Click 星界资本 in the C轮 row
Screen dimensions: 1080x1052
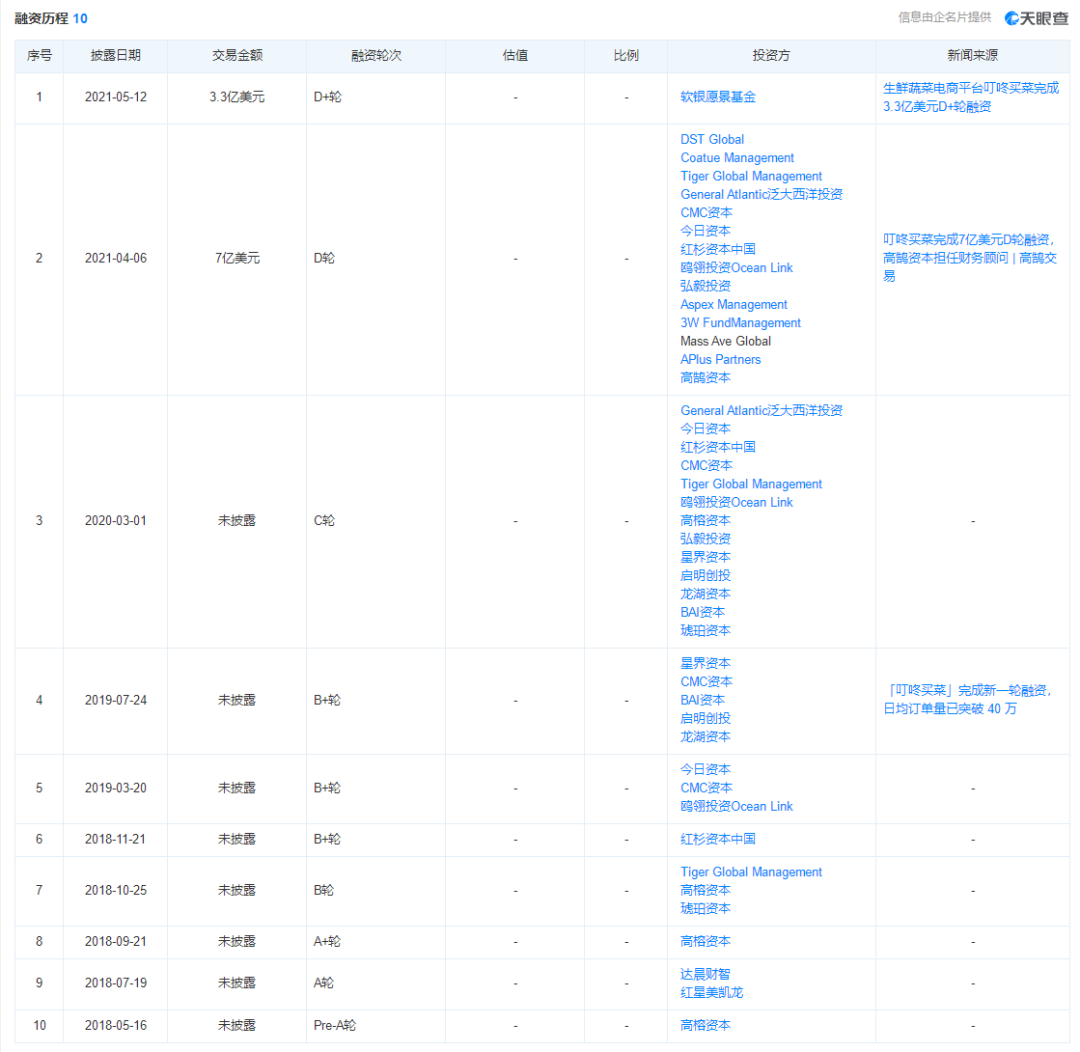pos(705,557)
